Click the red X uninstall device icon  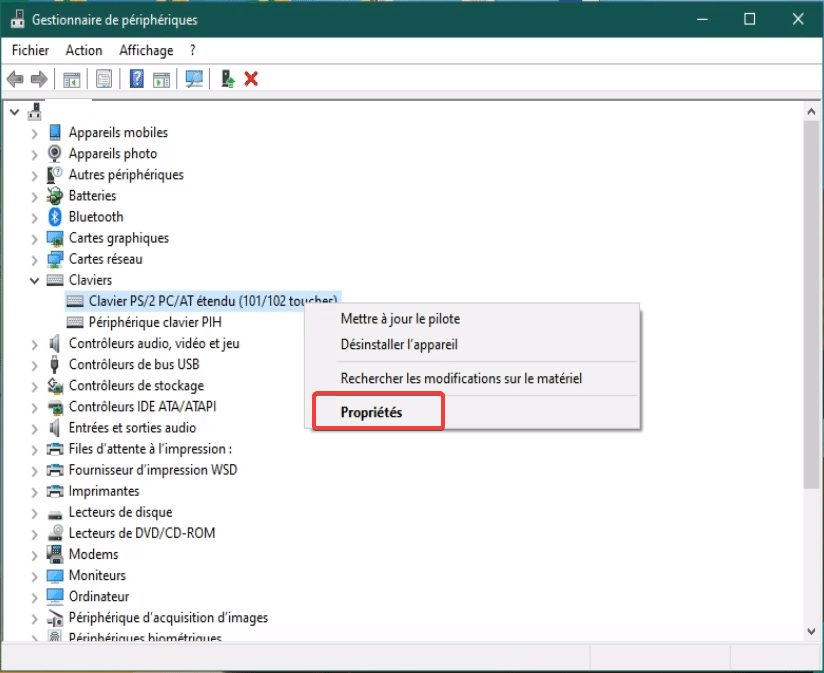coord(251,79)
